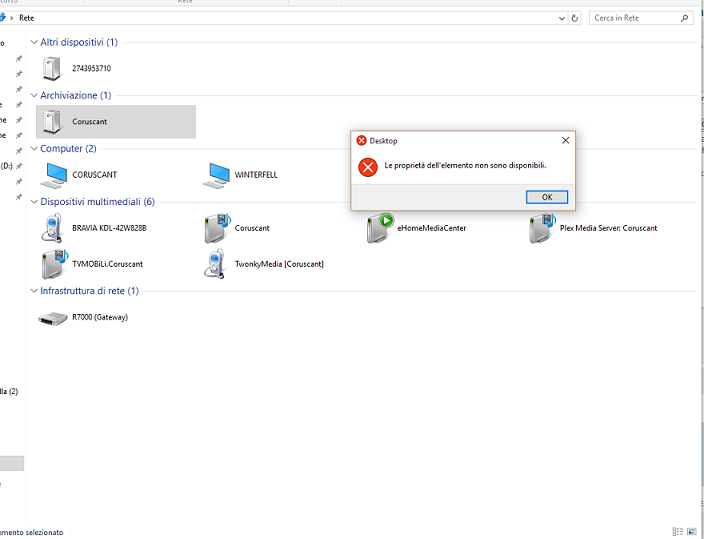
Task: Collapse the Altri dispositivi group
Action: 34,43
